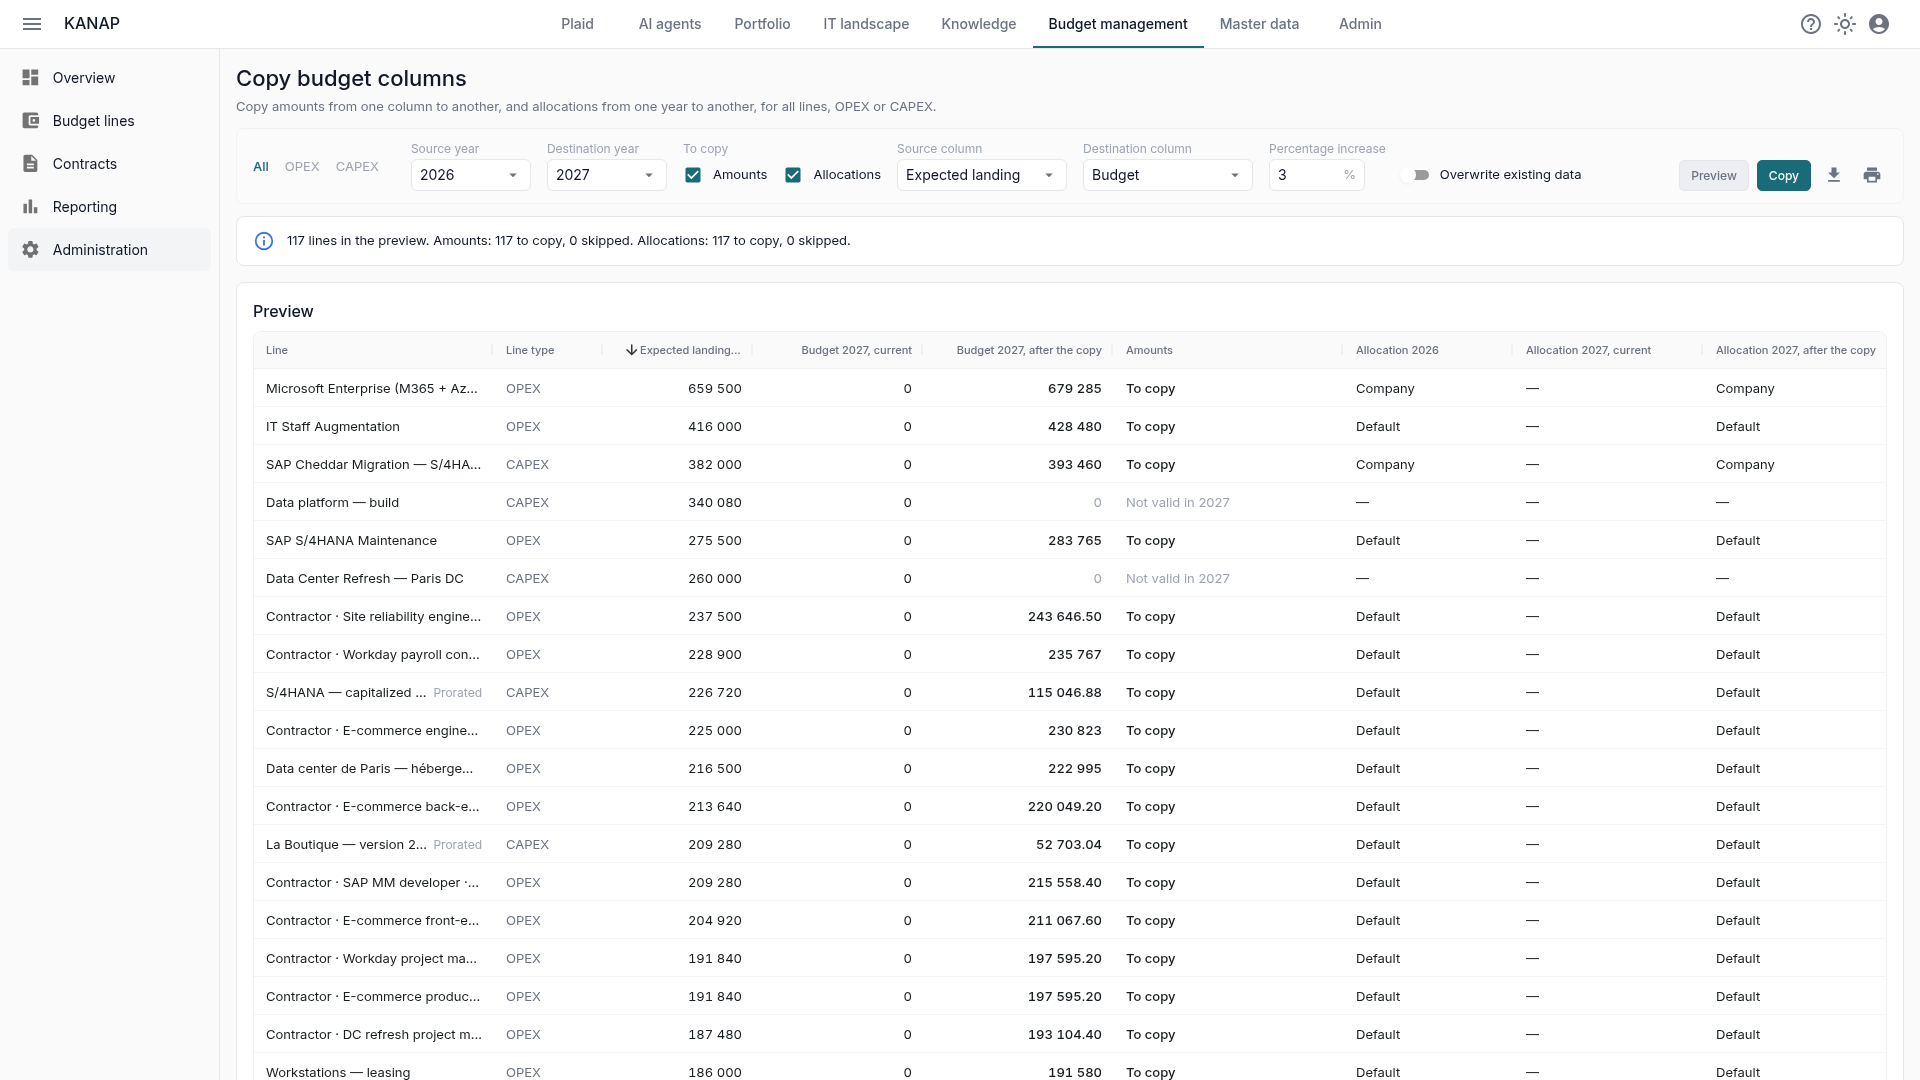Select the CAPEX filter
The image size is (1920, 1080).
point(357,167)
